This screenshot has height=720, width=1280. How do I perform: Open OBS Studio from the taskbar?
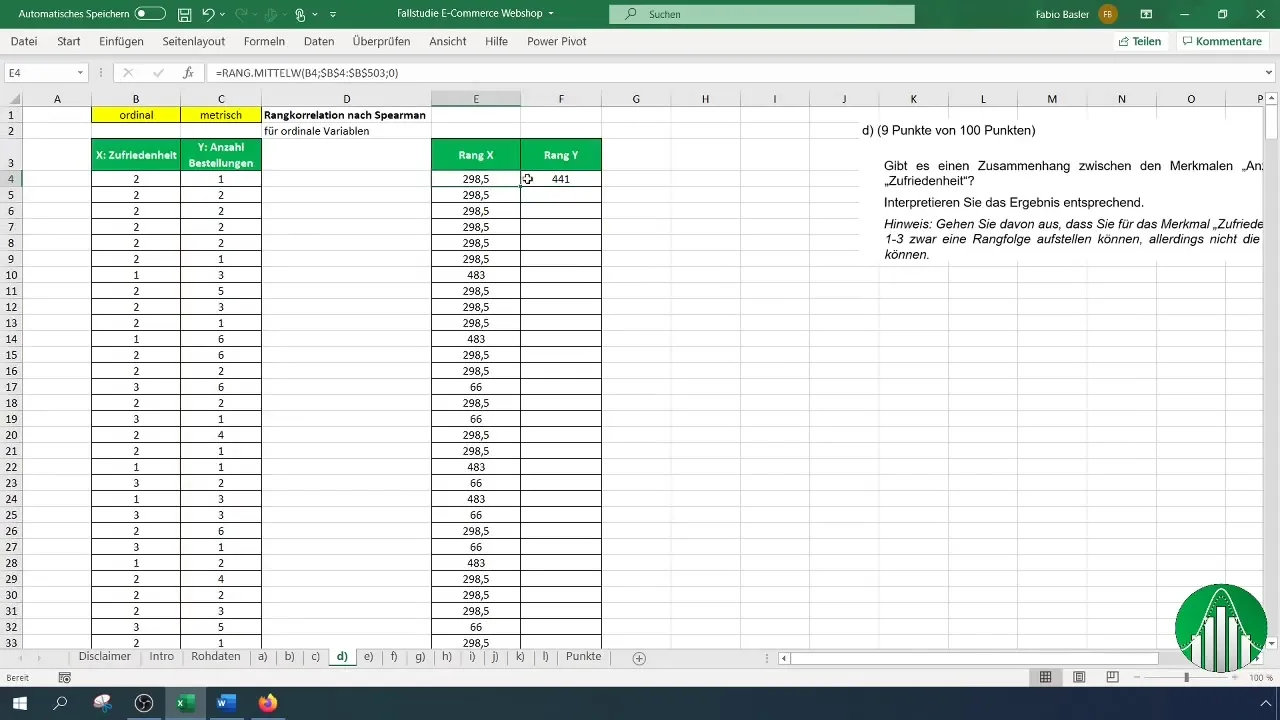[x=144, y=703]
